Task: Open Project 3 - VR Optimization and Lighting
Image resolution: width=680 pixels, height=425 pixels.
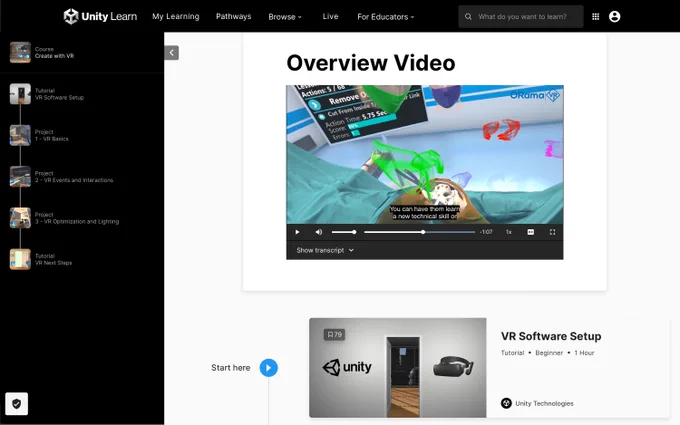Action: pos(77,218)
